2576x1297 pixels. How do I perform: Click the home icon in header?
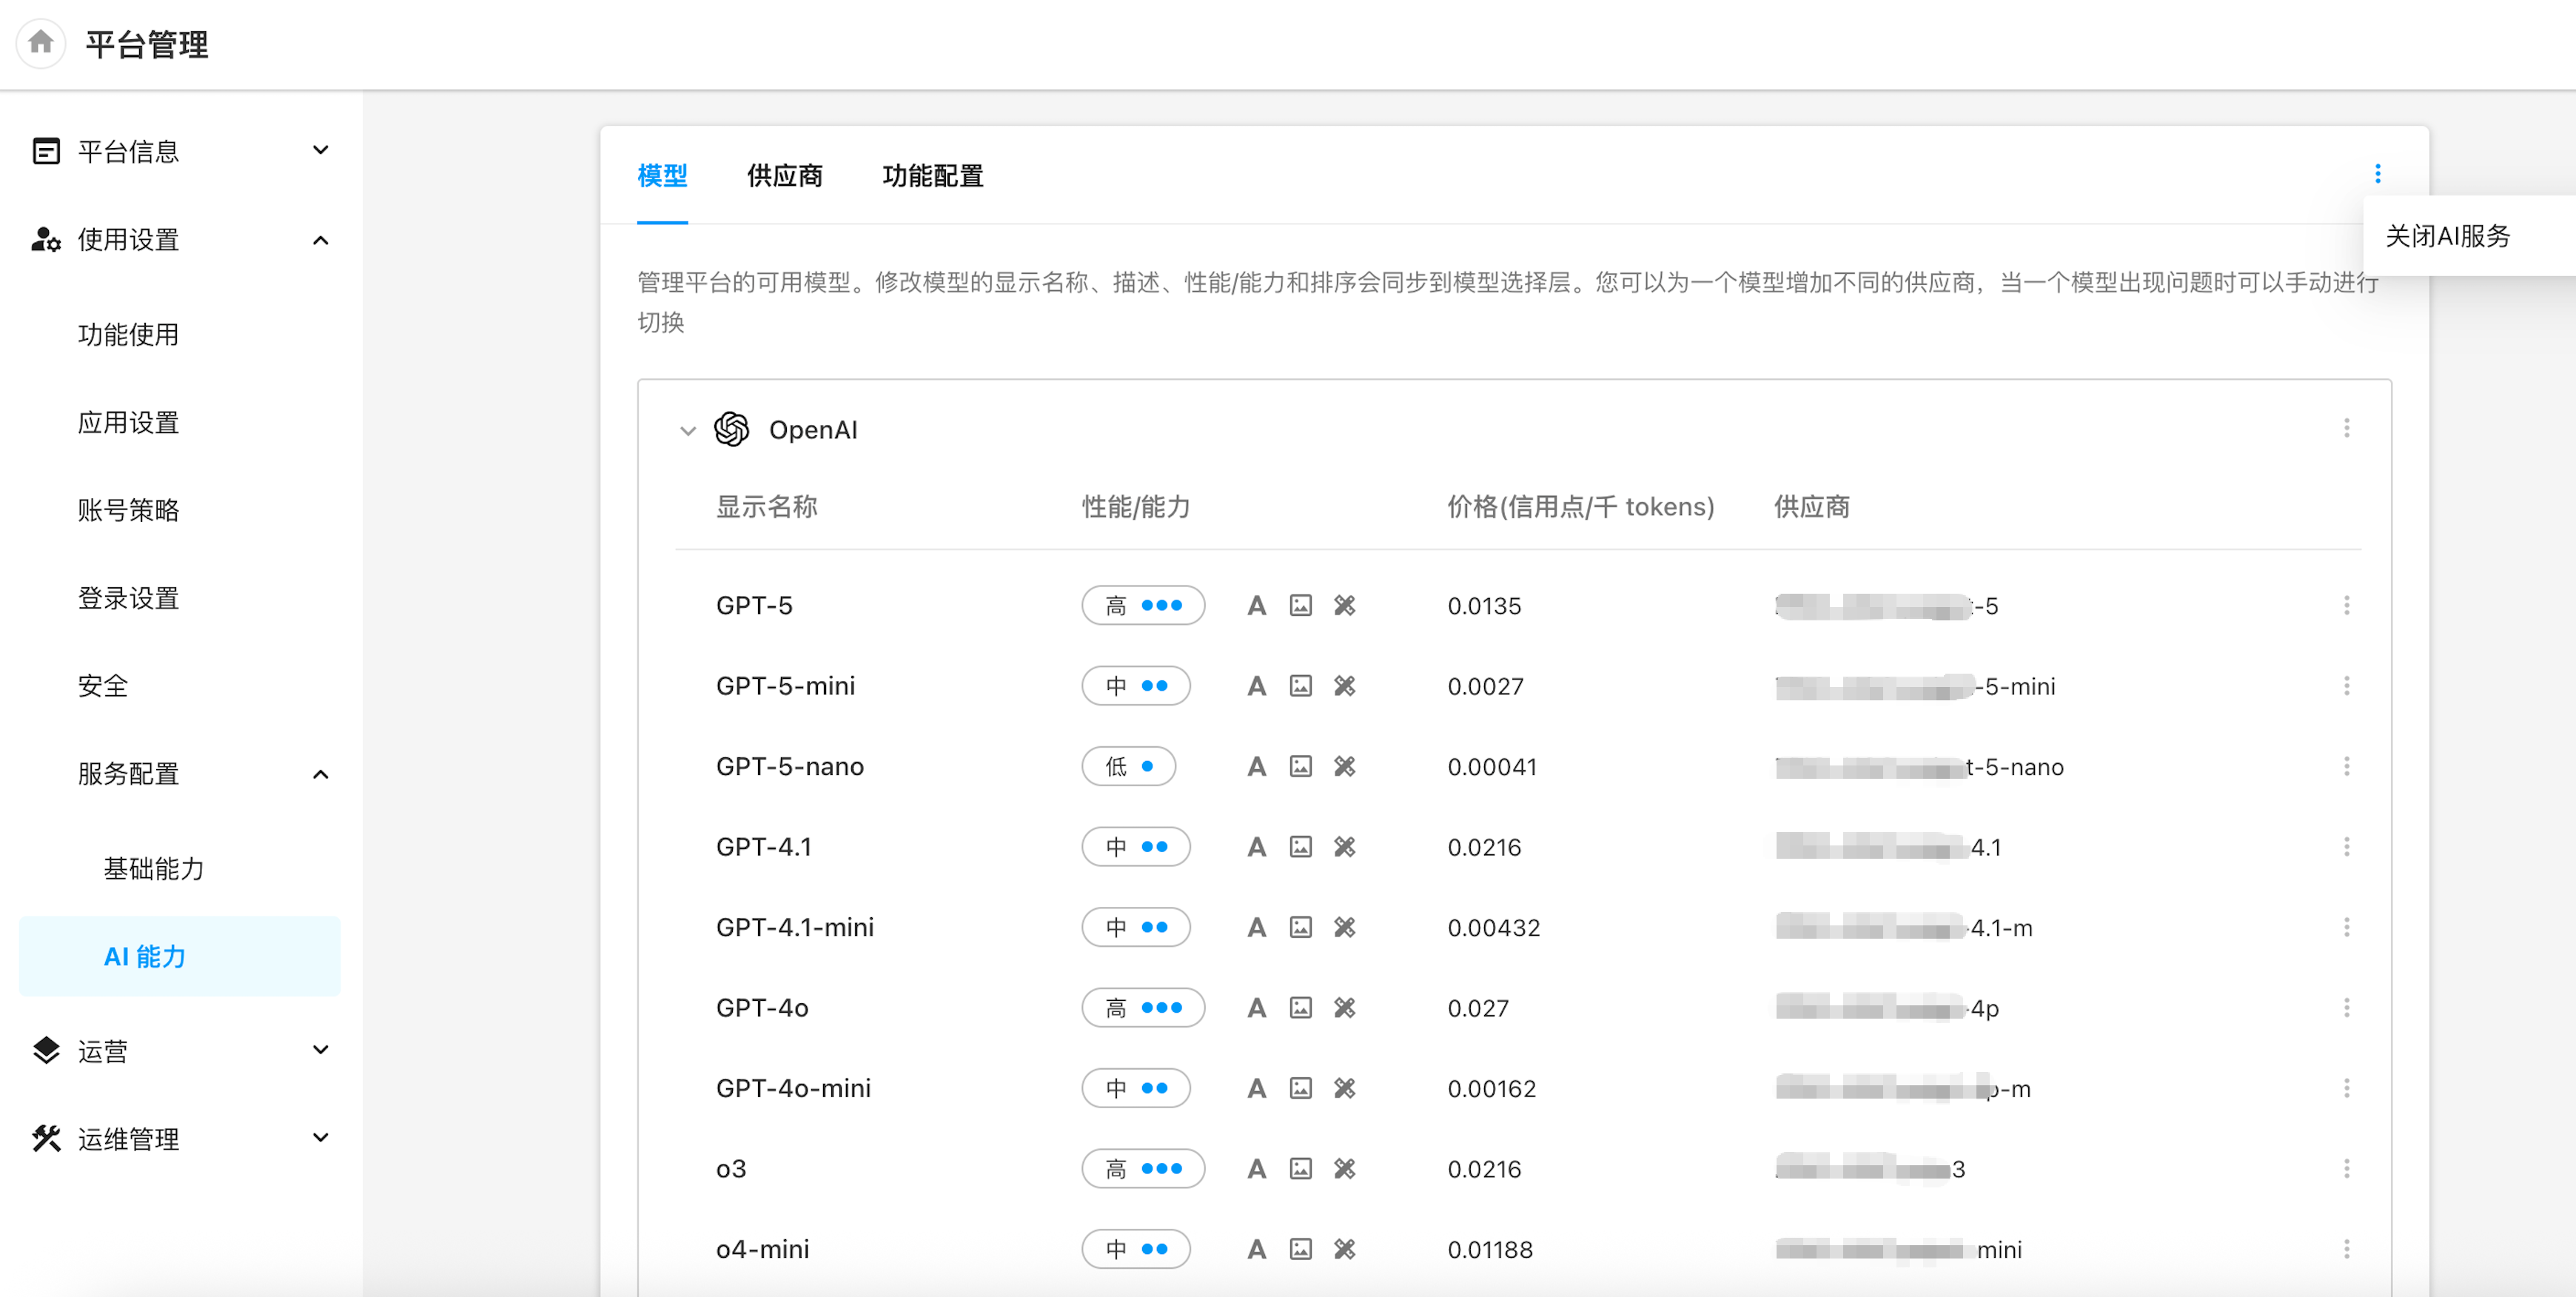pos(41,42)
